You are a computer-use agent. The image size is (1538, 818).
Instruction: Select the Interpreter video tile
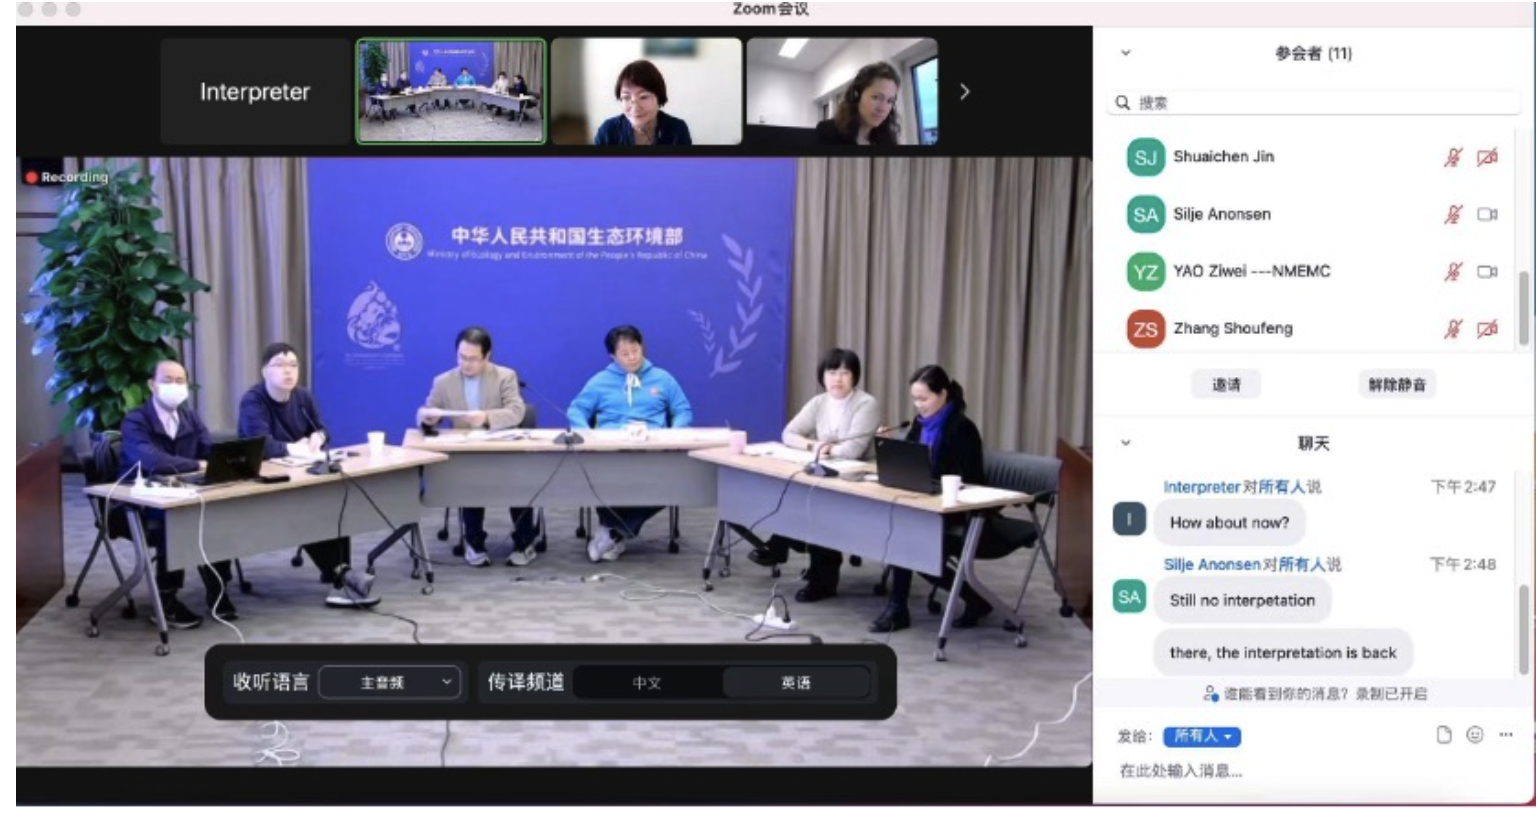tap(255, 91)
